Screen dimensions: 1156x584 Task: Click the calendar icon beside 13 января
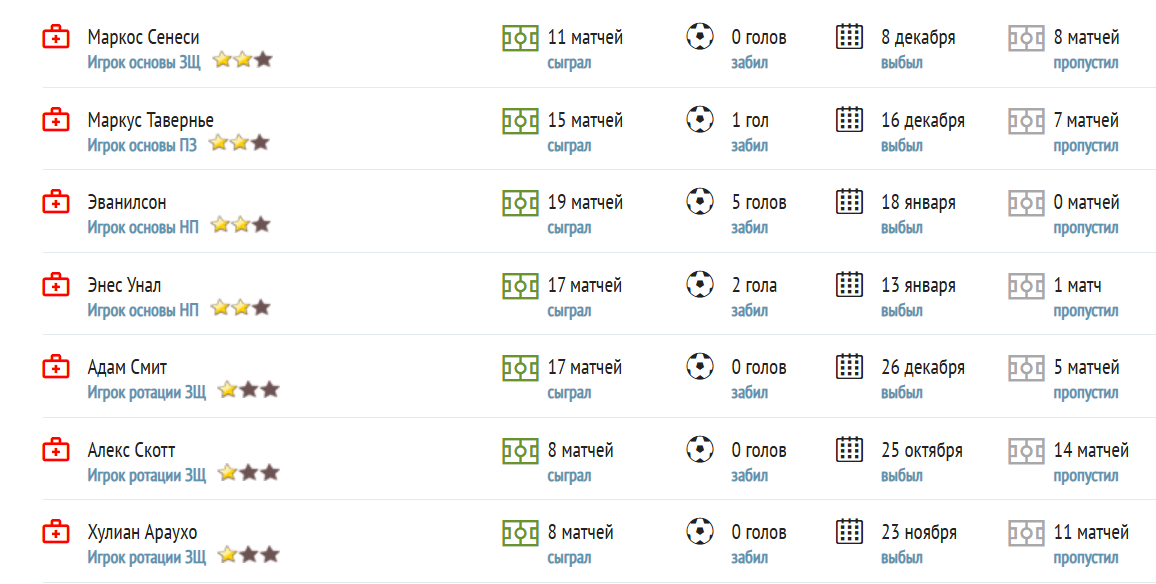pyautogui.click(x=849, y=284)
